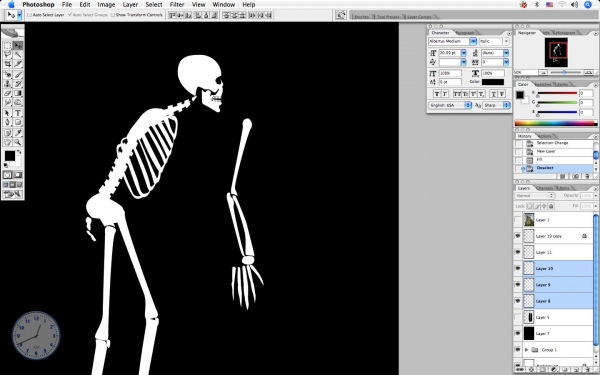Open layer blend mode dropdown Normal
Screen dimensions: 600x375
coord(534,196)
